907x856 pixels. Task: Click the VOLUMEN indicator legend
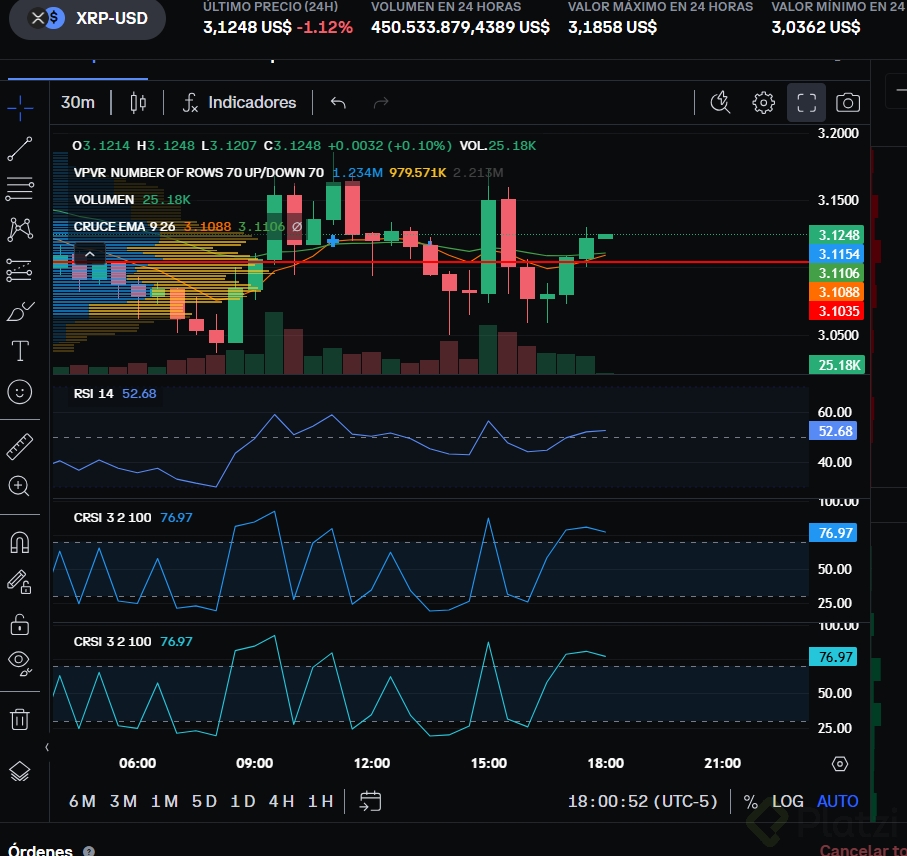104,200
